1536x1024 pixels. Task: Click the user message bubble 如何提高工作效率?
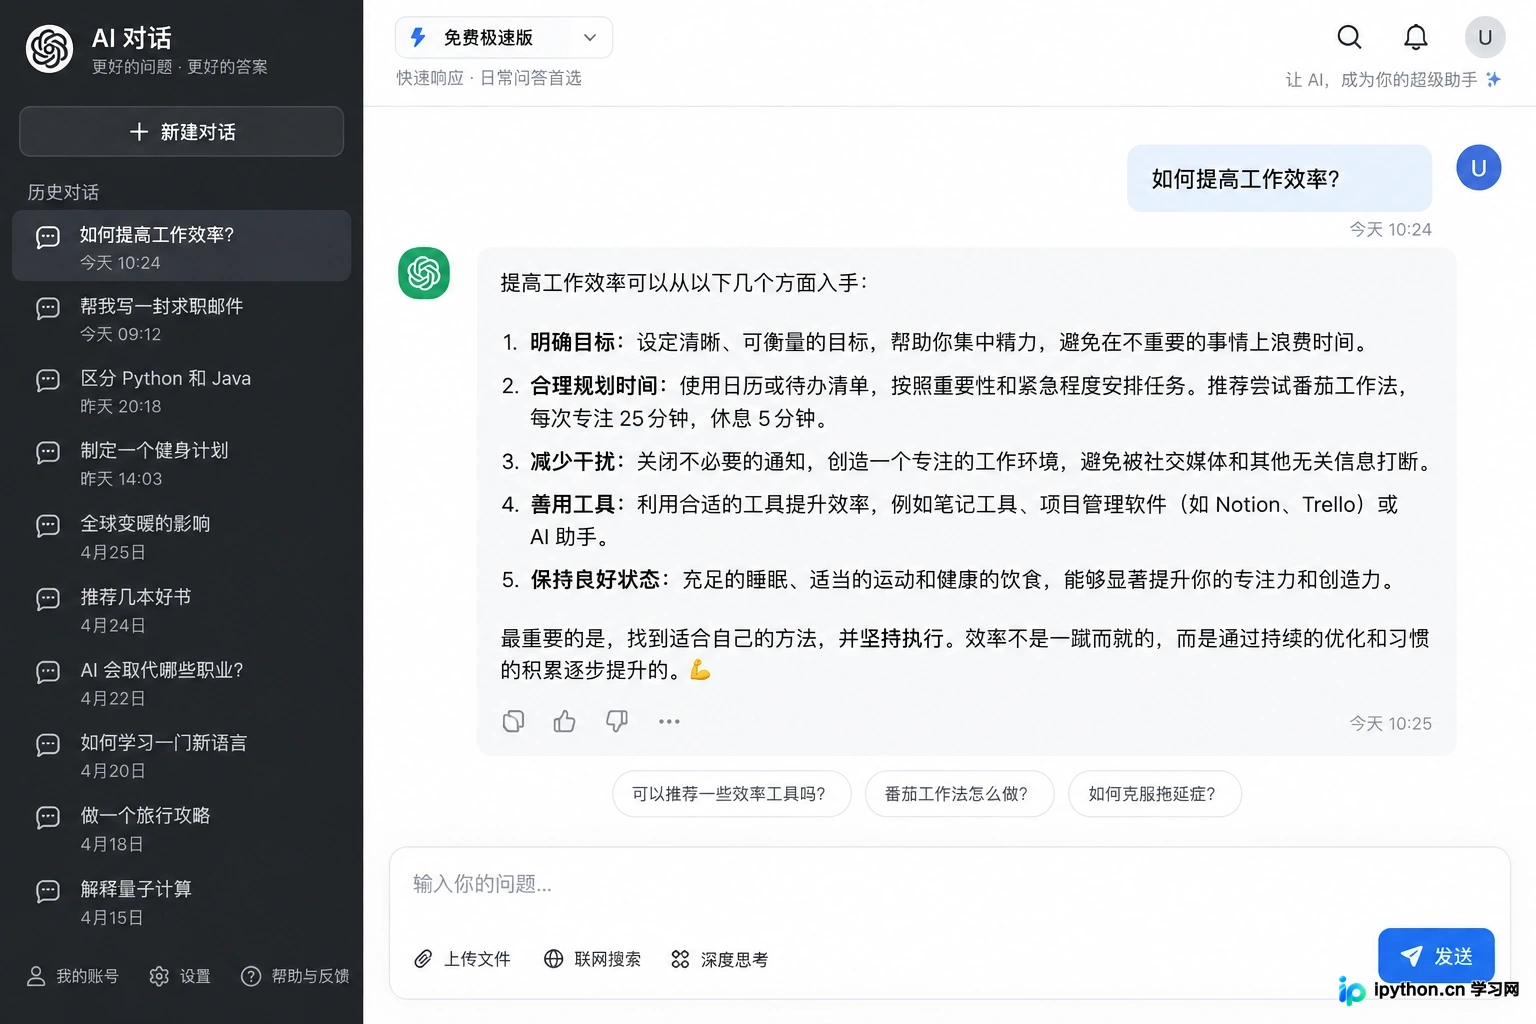point(1279,178)
